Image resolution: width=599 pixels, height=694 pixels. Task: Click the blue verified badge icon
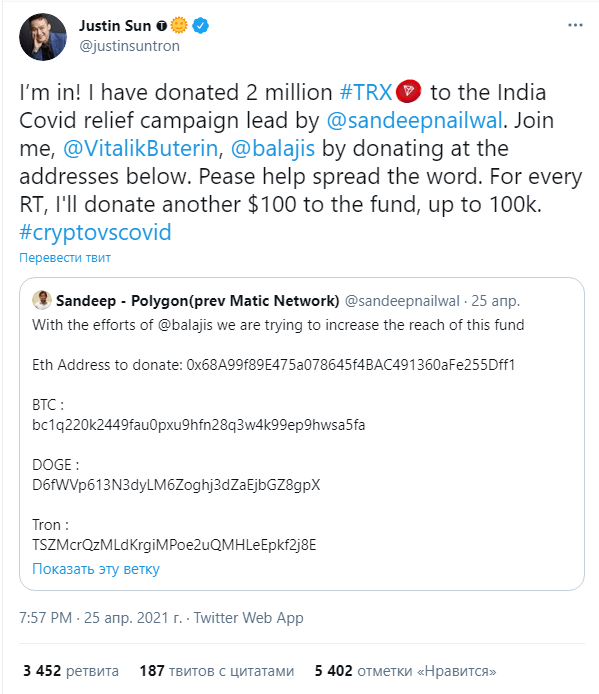coord(201,26)
